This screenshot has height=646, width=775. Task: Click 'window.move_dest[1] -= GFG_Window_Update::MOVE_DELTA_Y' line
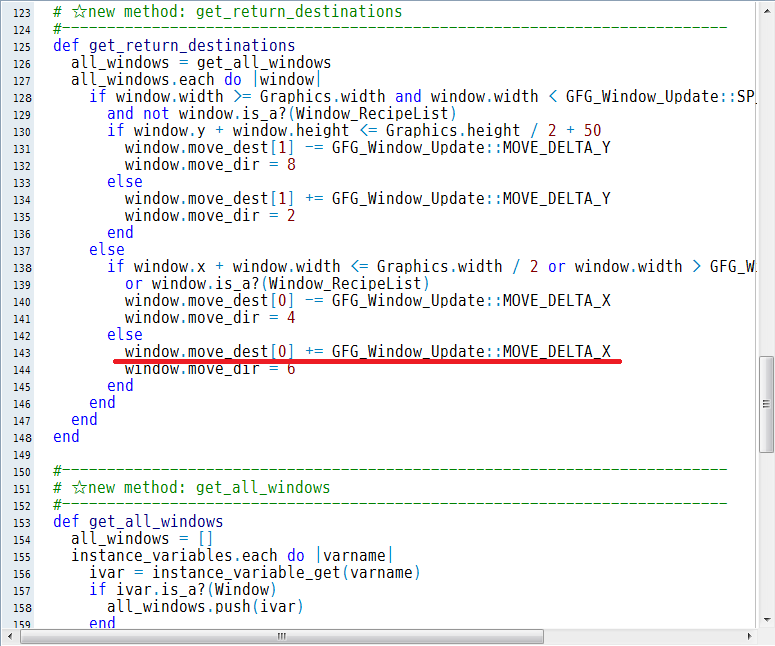368,148
